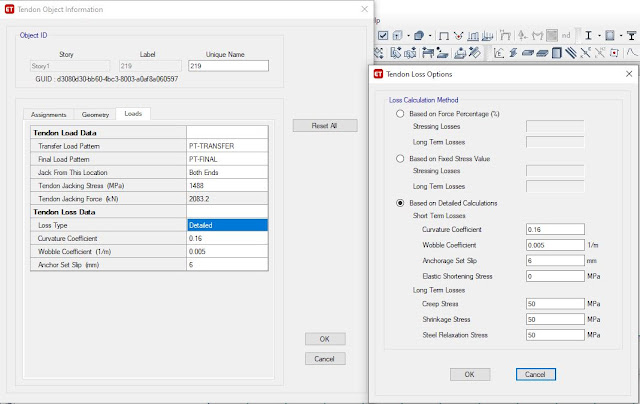This screenshot has width=640, height=404.
Task: Open dropdown arrow beside concrete shell icon
Action: coord(621,36)
